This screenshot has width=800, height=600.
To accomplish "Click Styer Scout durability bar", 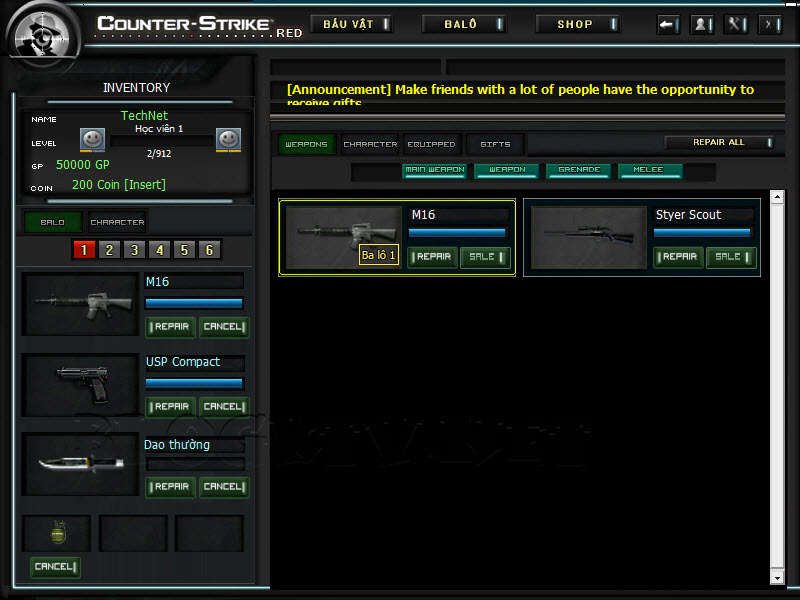I will pos(702,233).
